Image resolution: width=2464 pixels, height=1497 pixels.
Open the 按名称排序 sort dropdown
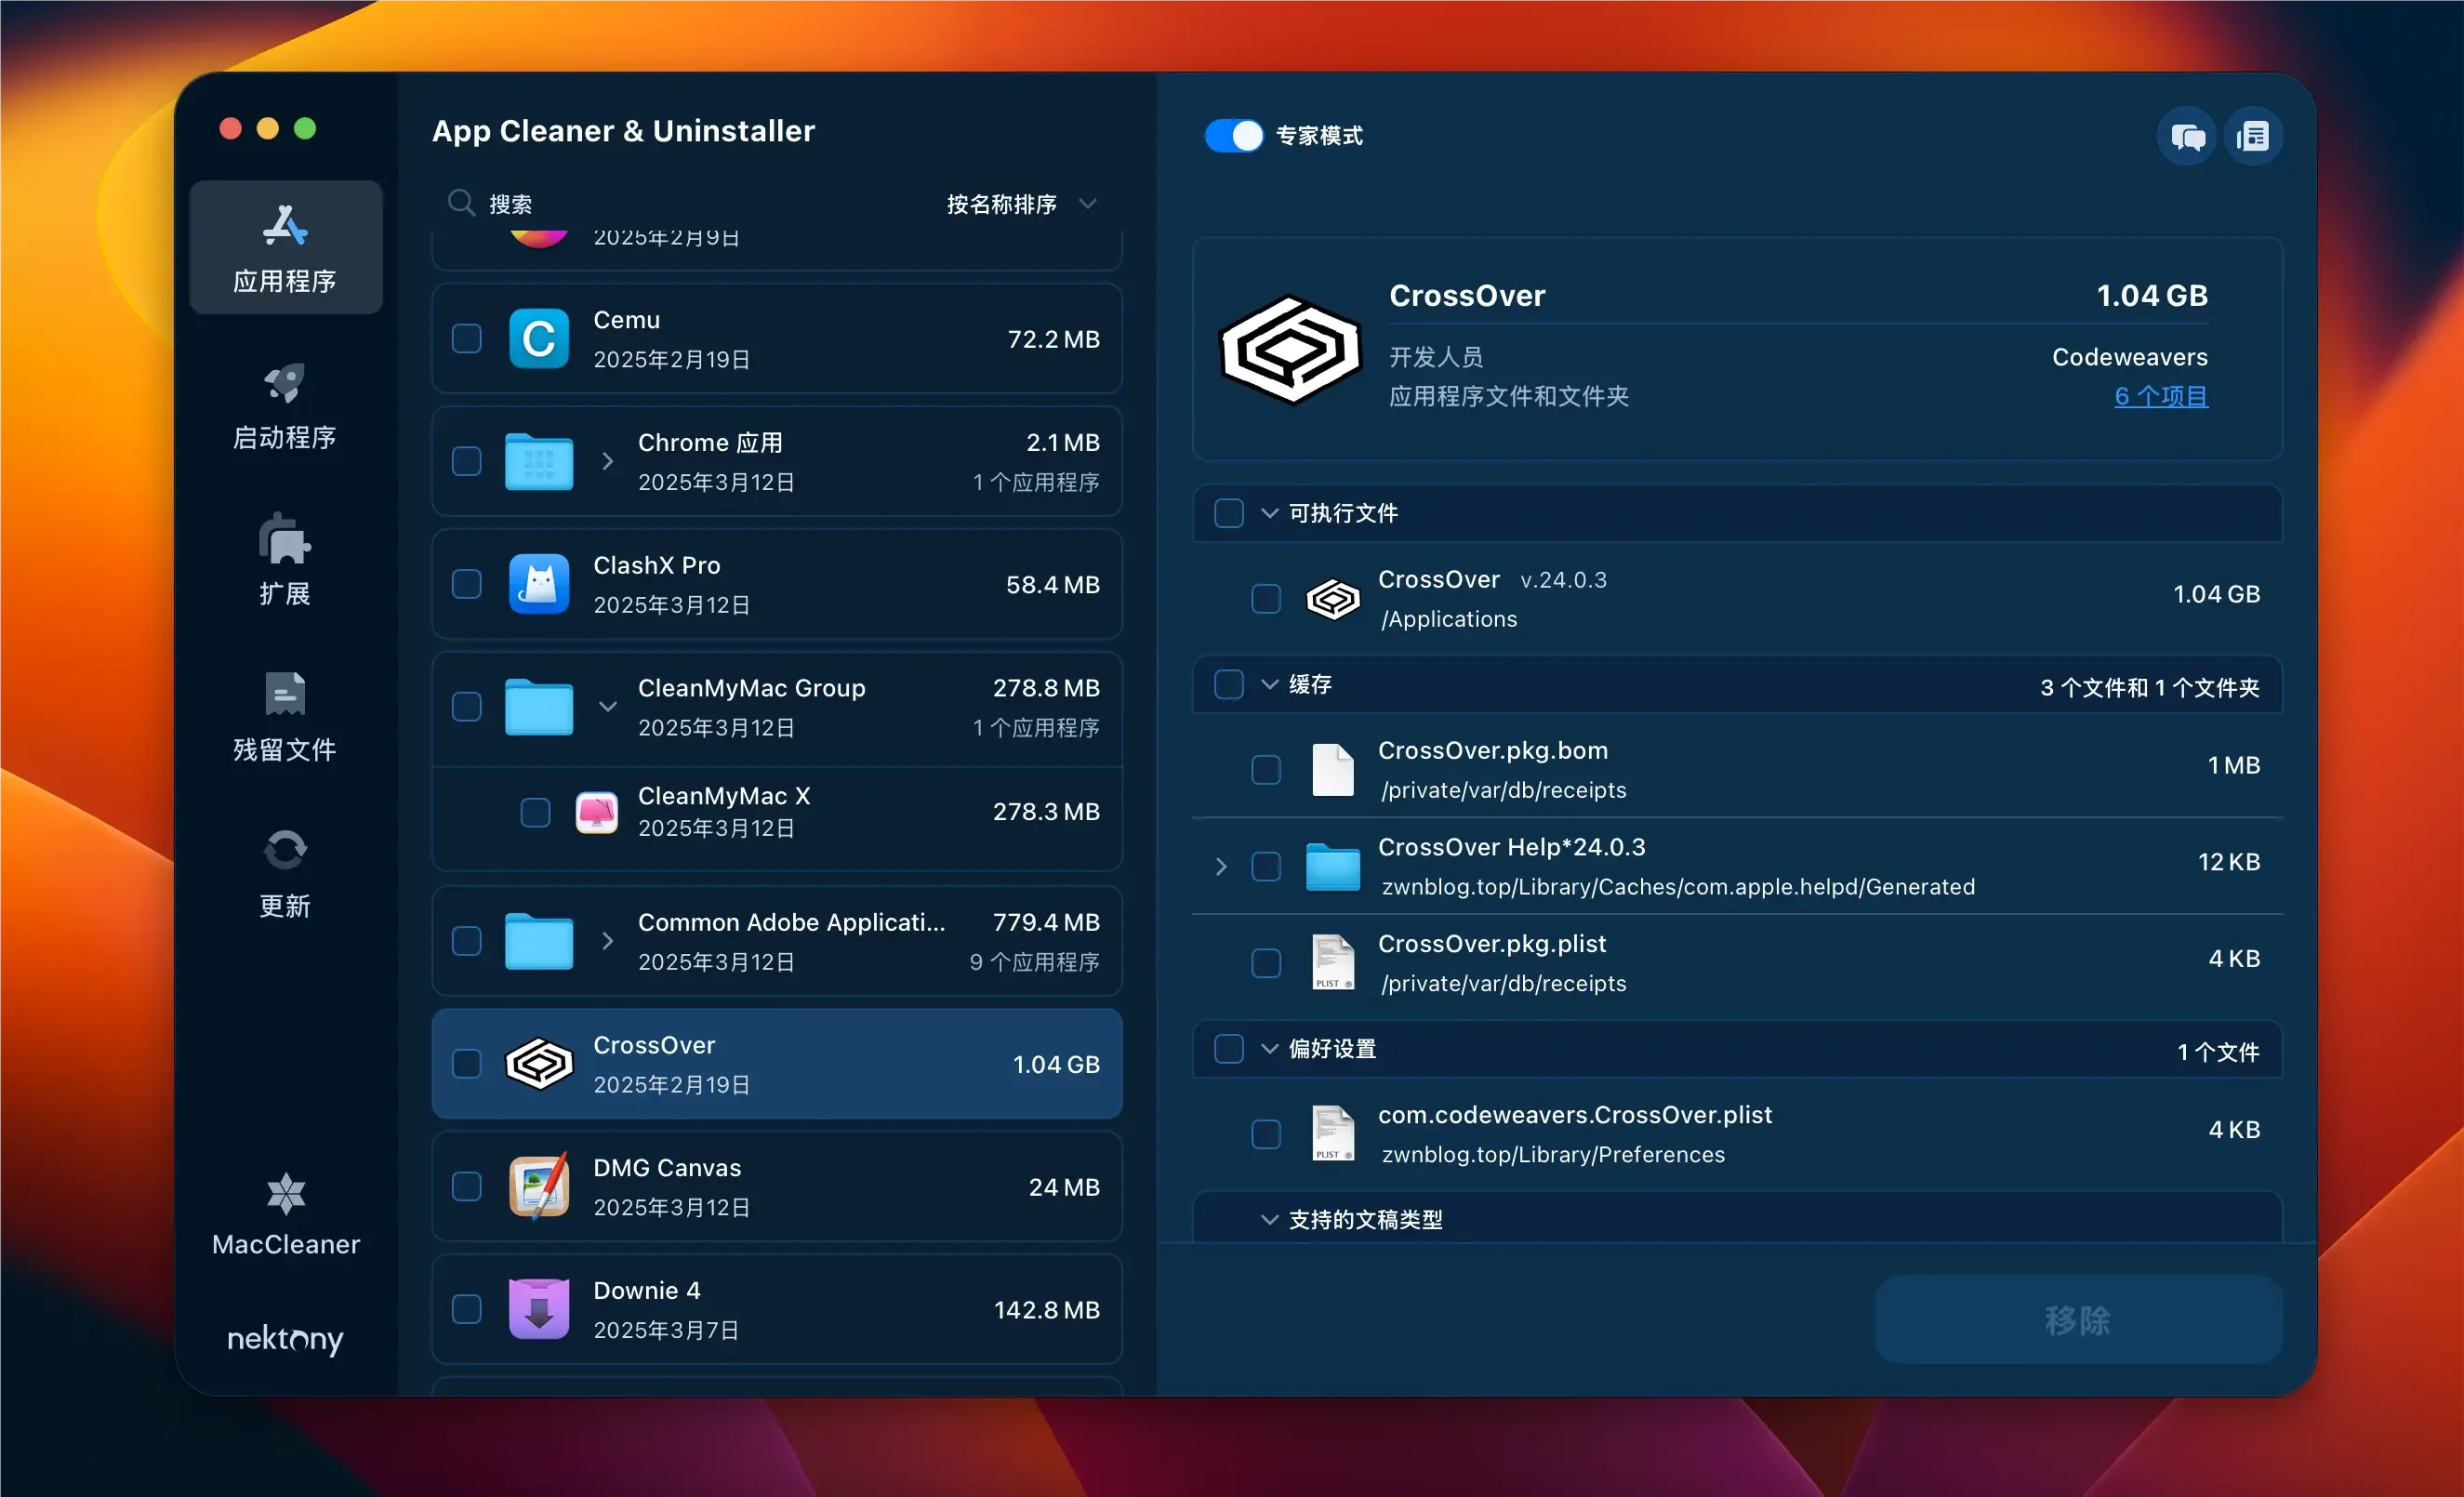(x=1022, y=204)
